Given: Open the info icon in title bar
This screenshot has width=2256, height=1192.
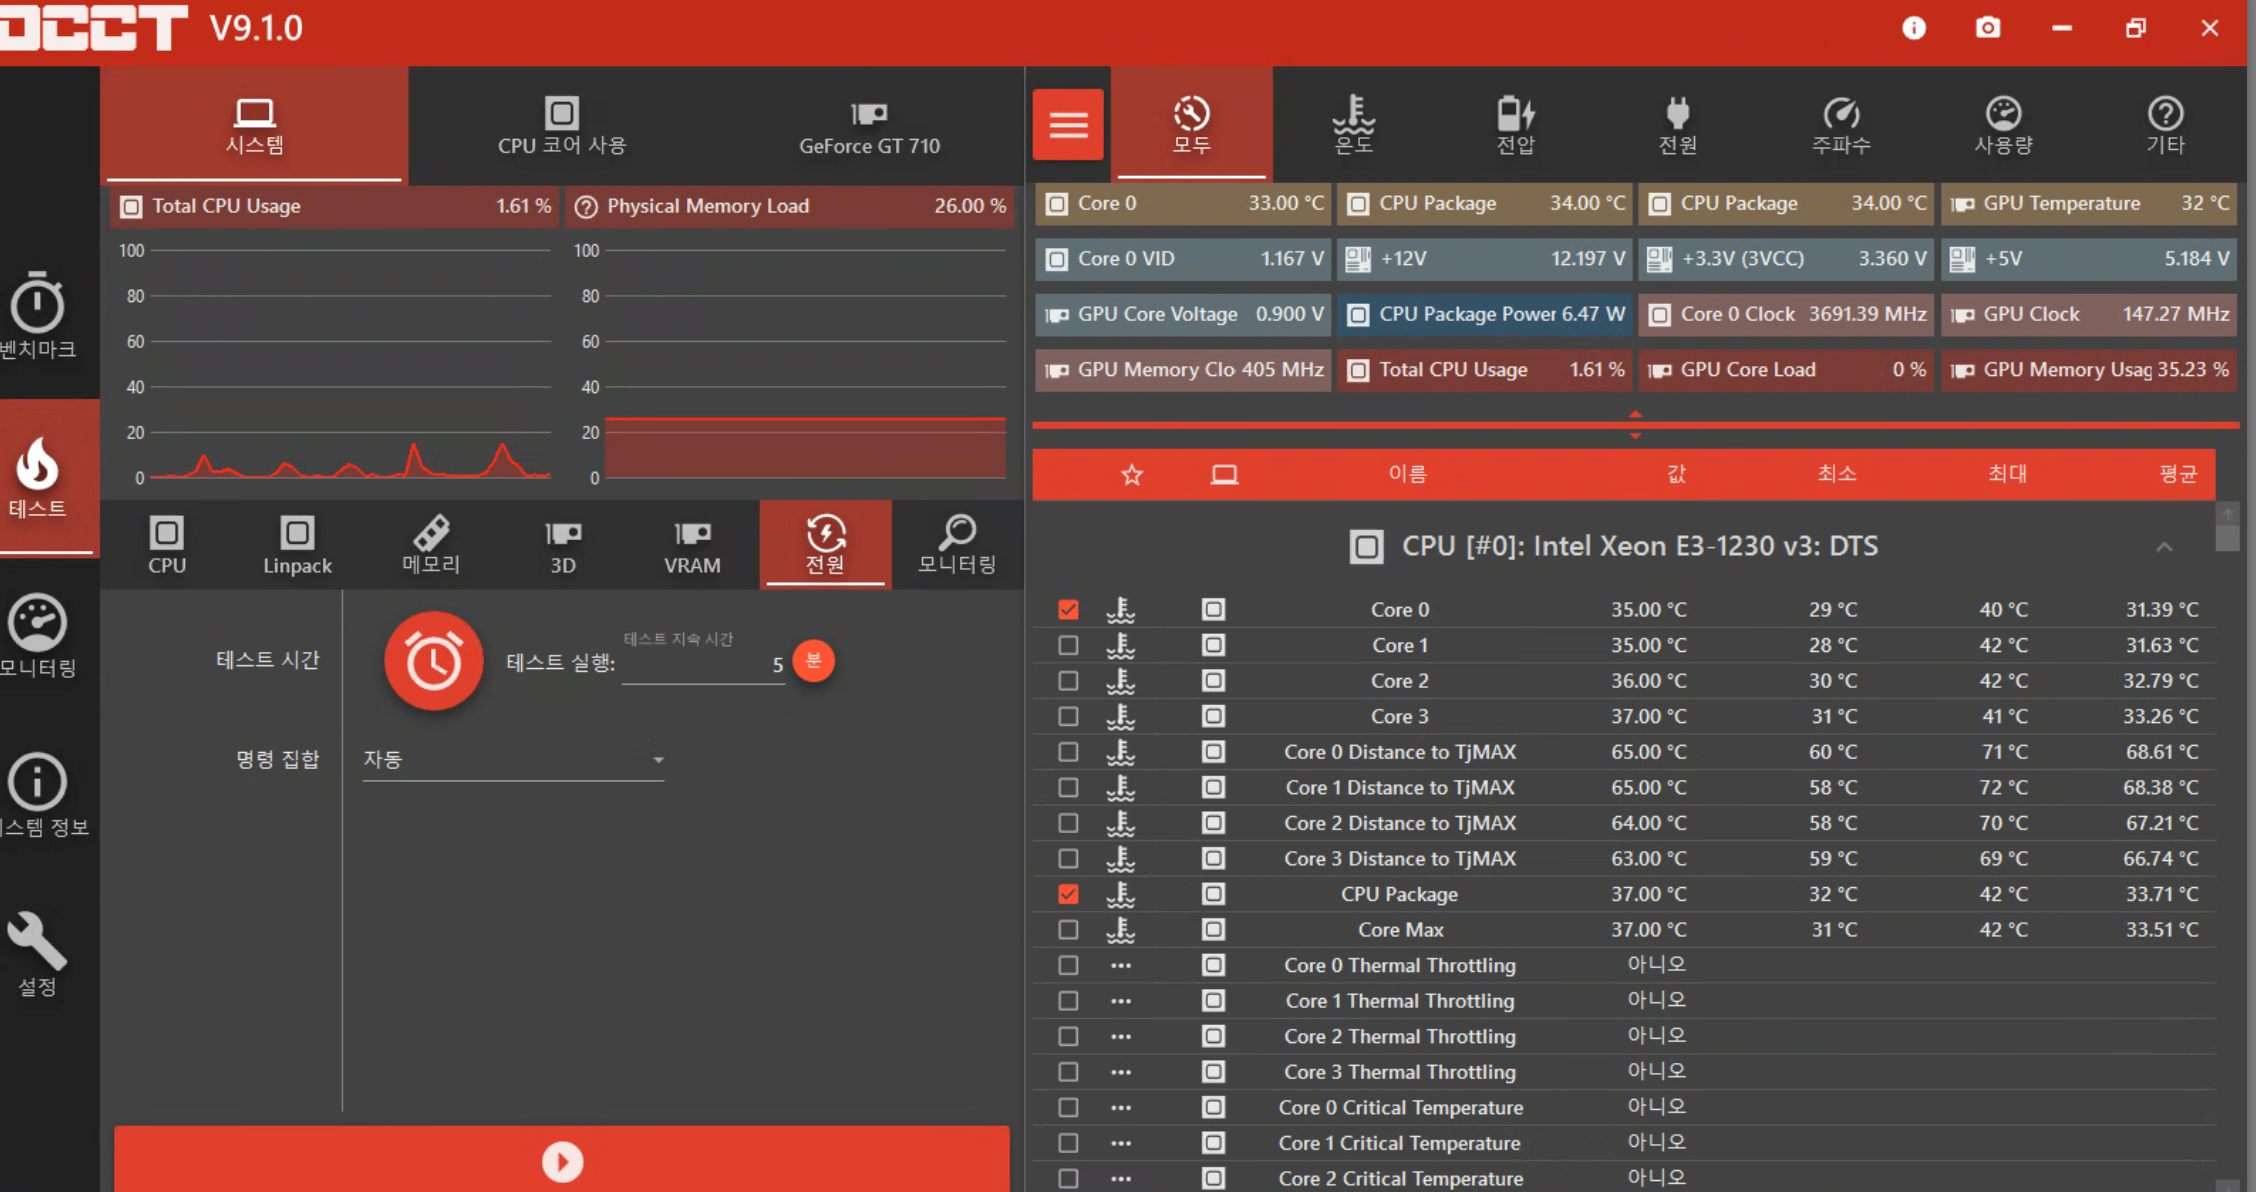Looking at the screenshot, I should [x=1913, y=28].
